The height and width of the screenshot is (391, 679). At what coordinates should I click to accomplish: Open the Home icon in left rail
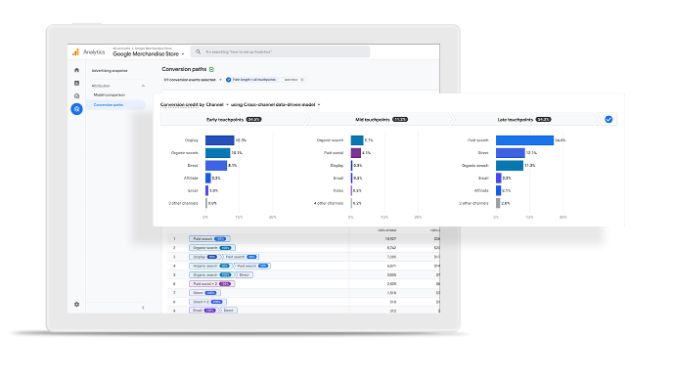77,70
